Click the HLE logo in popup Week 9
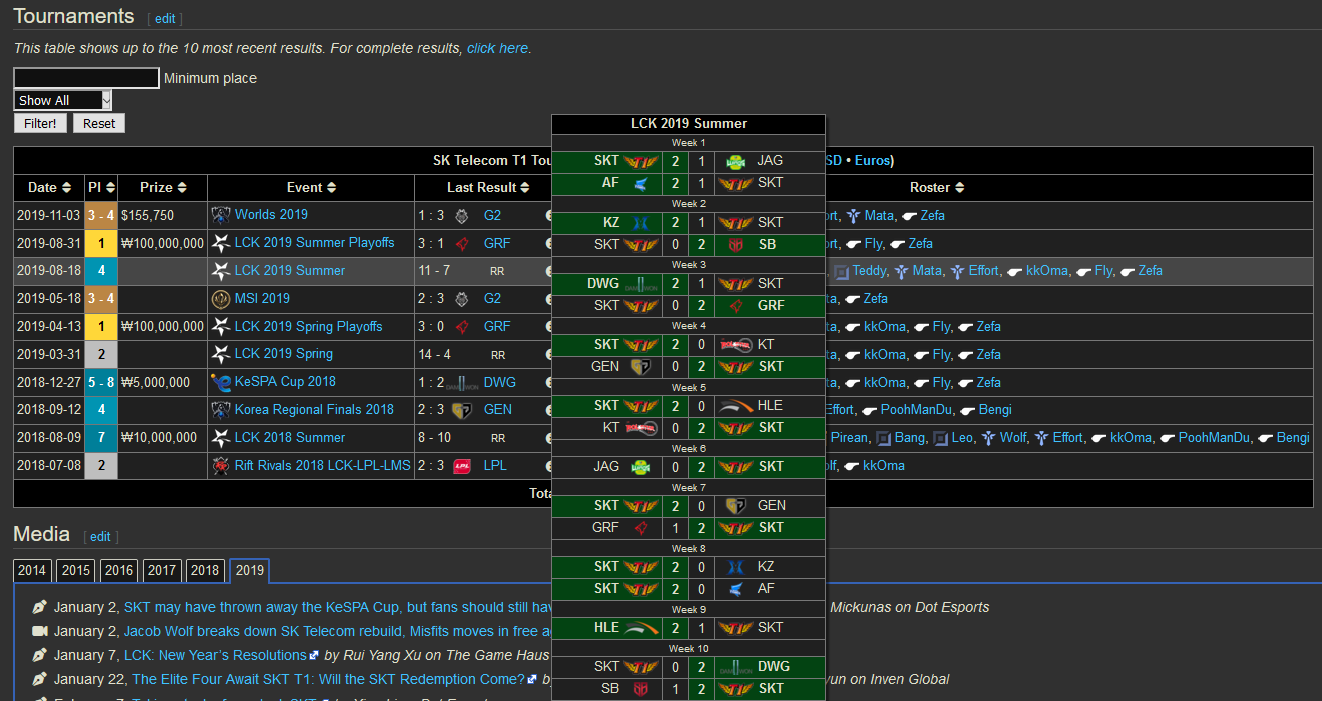1322x701 pixels. (x=640, y=628)
